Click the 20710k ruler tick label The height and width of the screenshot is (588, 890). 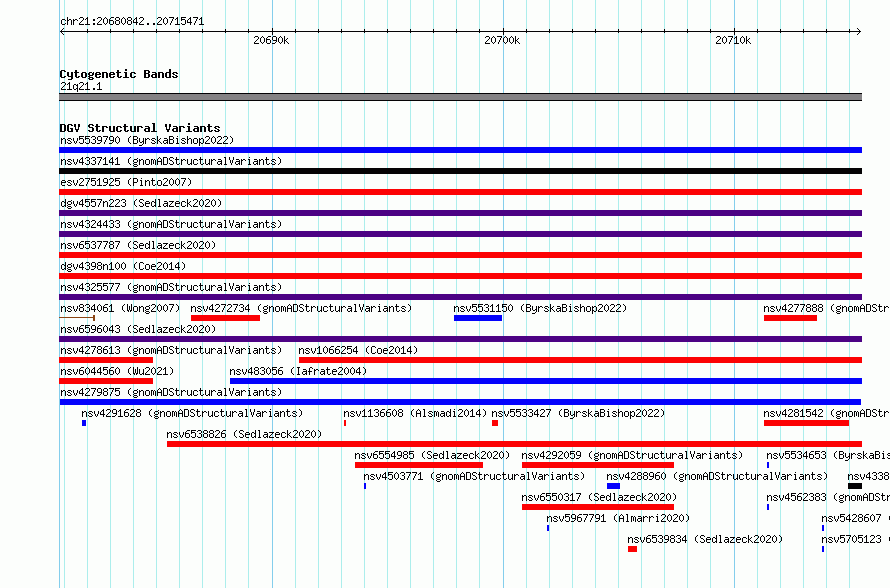click(x=733, y=40)
